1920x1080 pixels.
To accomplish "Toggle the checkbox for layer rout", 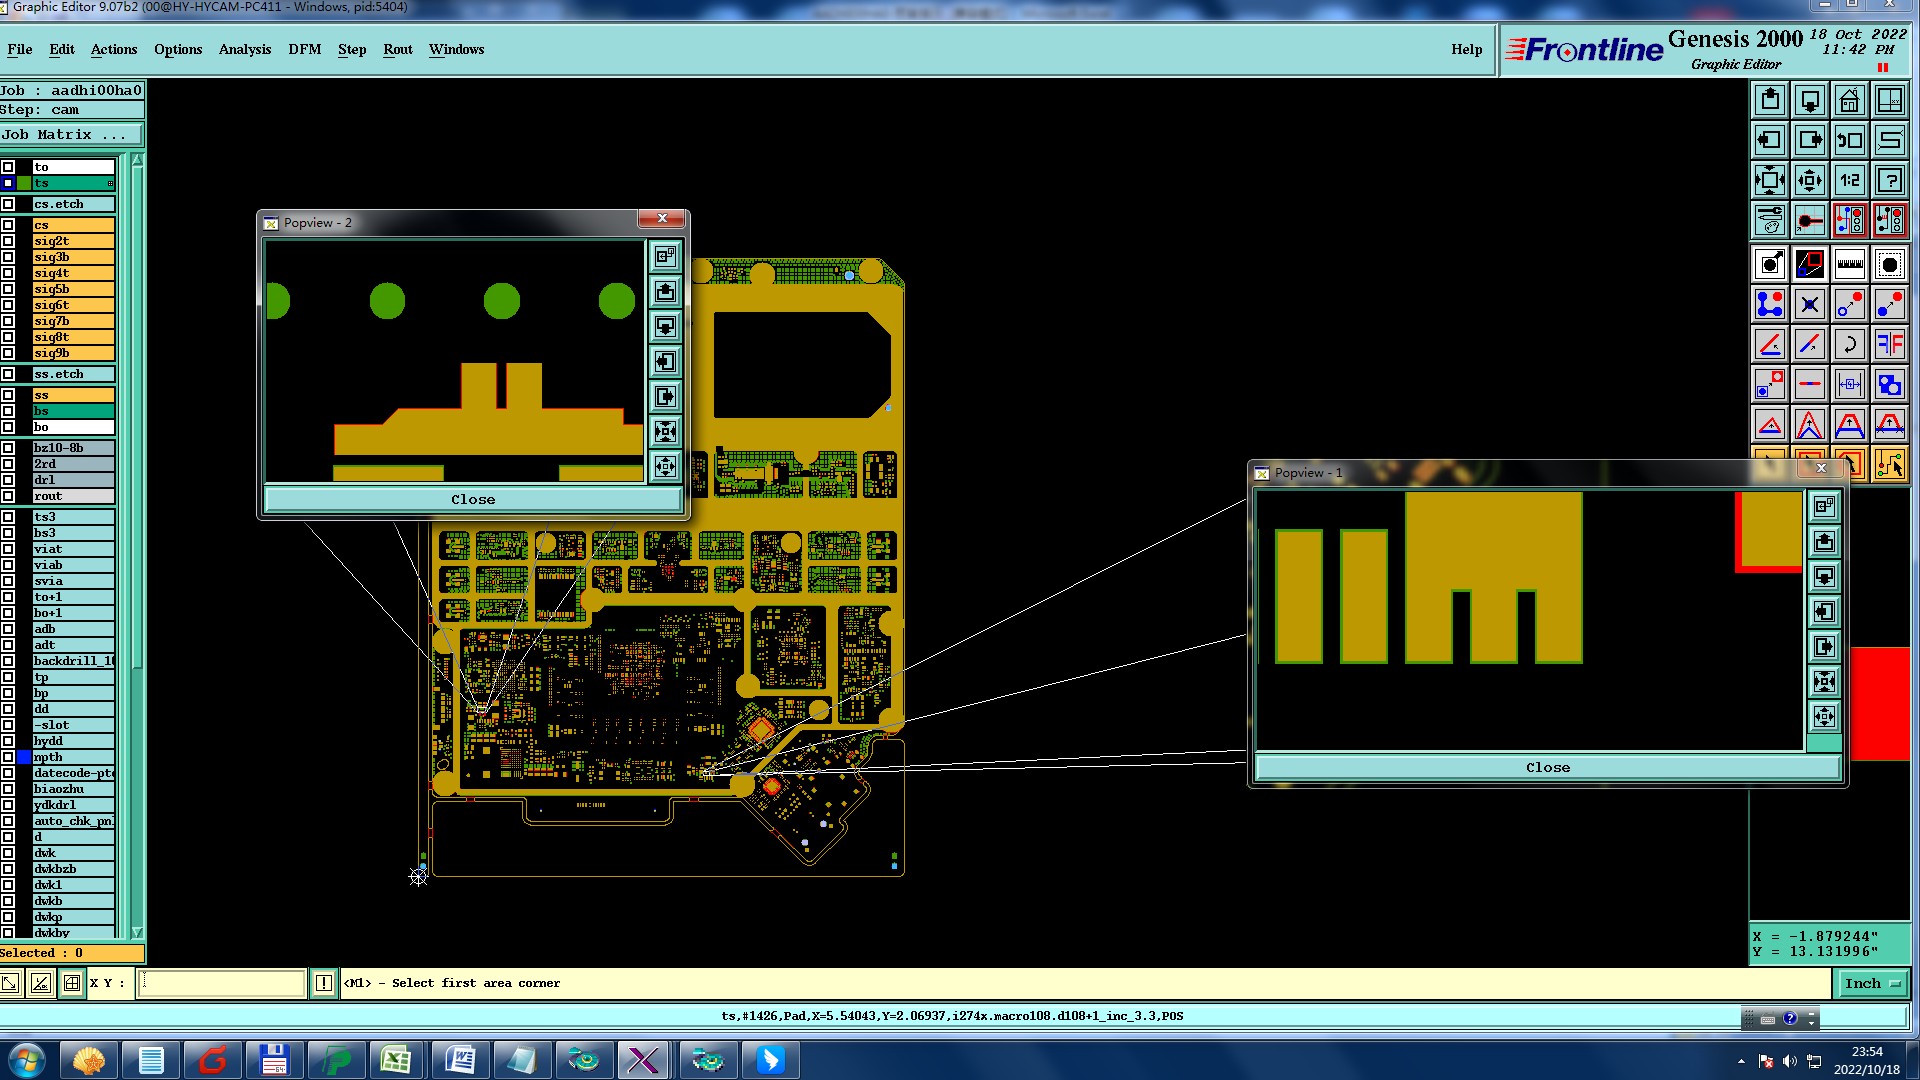I will (x=8, y=496).
